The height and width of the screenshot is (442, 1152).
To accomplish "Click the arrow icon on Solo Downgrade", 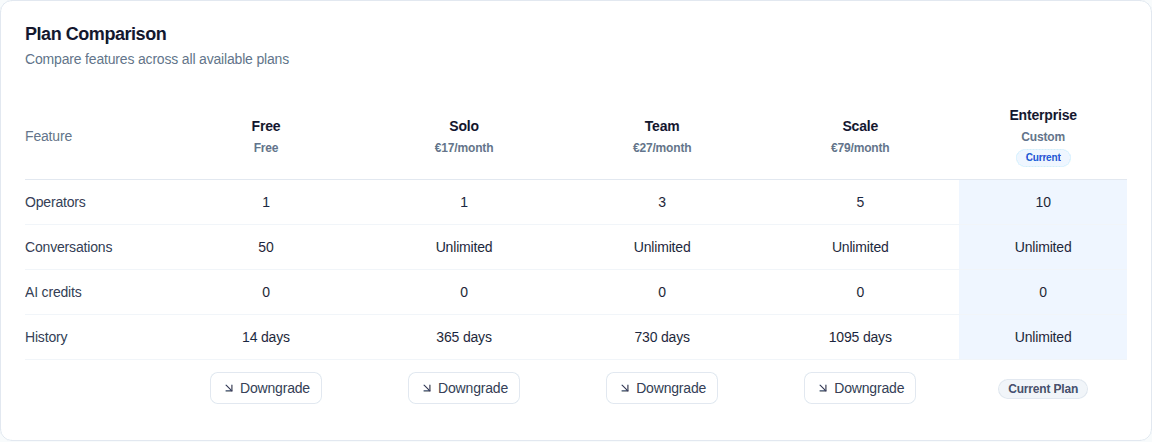I will point(427,388).
